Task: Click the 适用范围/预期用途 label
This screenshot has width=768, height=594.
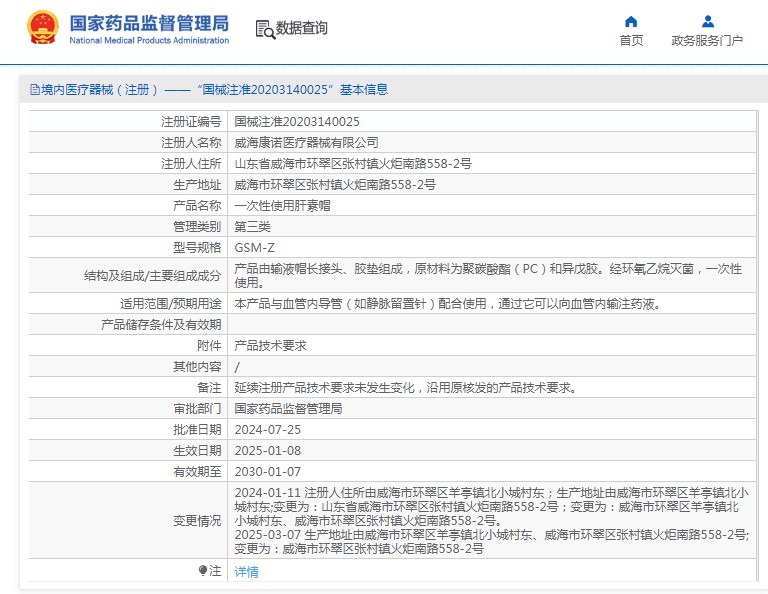Action: pos(170,304)
